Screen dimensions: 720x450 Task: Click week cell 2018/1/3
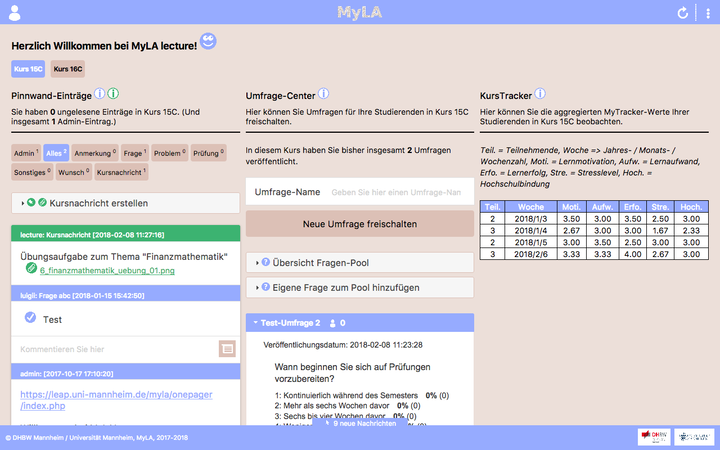click(530, 219)
